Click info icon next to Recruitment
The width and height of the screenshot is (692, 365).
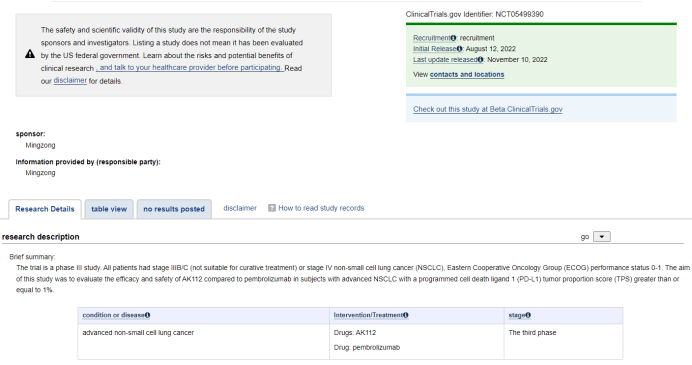[x=453, y=38]
